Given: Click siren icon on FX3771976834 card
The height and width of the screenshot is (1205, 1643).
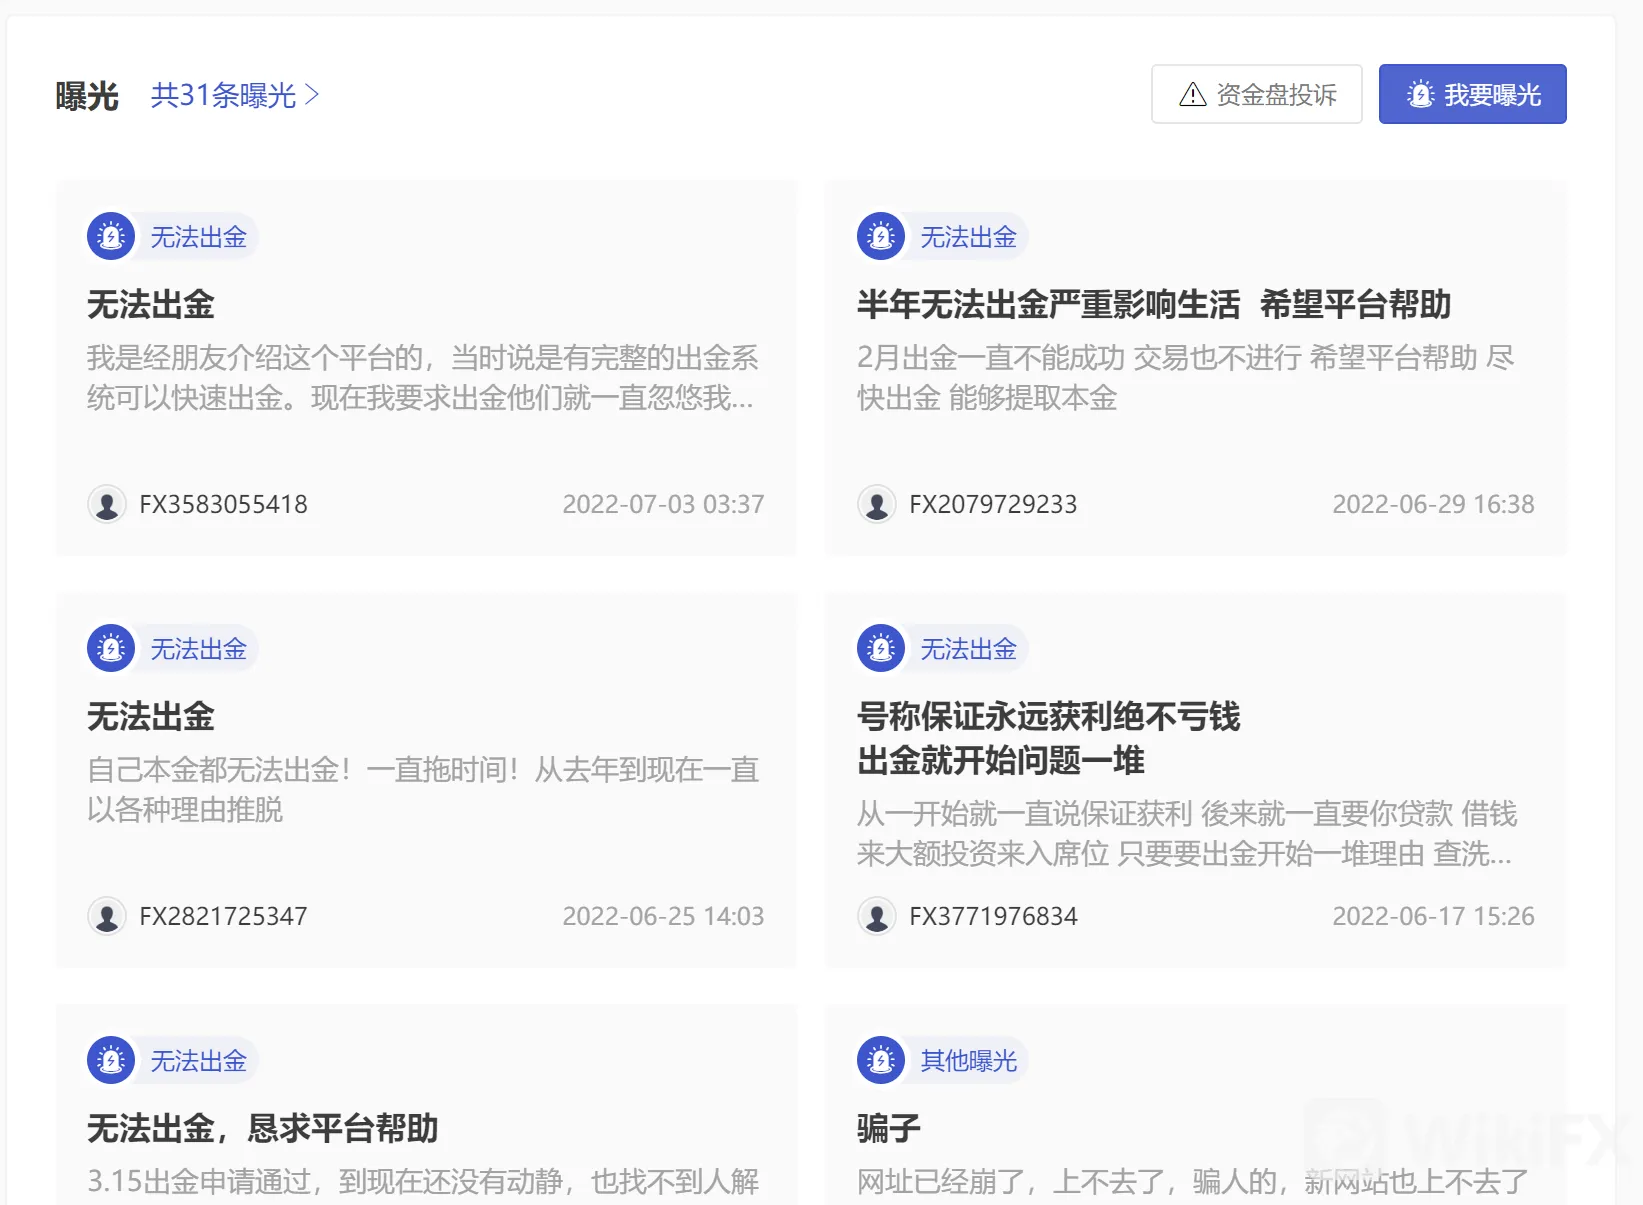Looking at the screenshot, I should (x=881, y=649).
